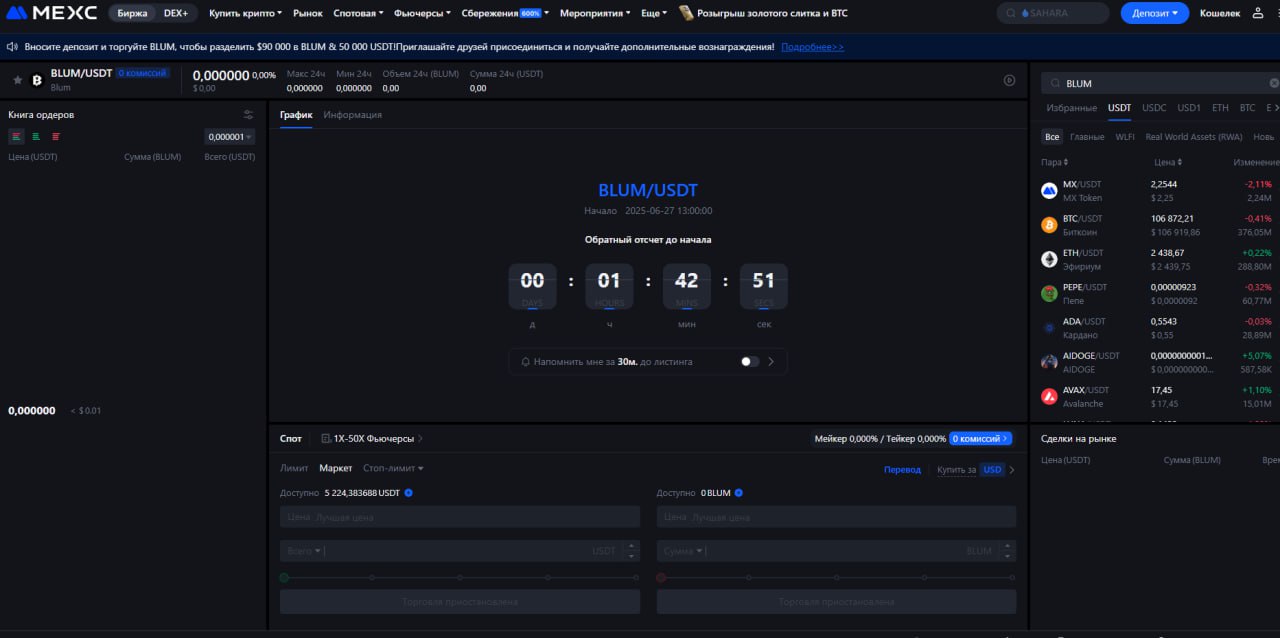This screenshot has height=638, width=1280.
Task: Open the Фьючерсы dropdown menu
Action: [x=422, y=13]
